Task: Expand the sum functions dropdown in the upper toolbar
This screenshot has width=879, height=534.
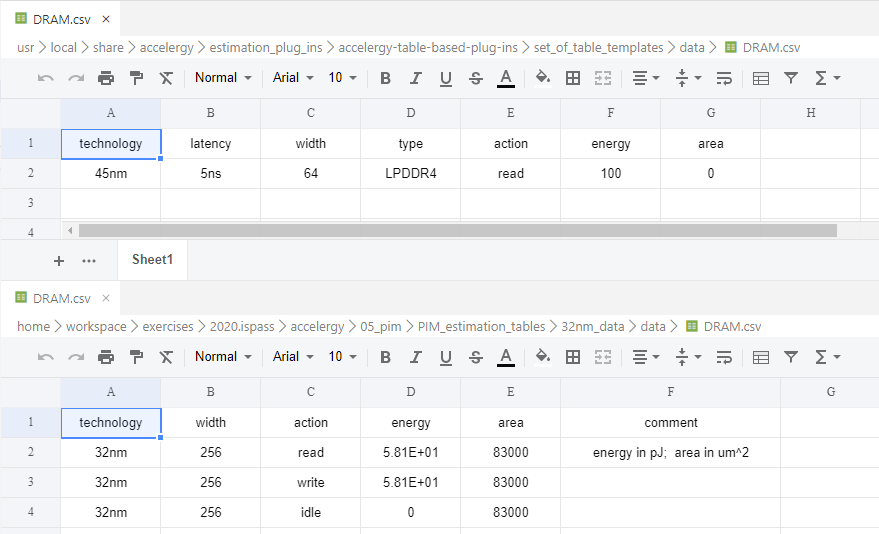Action: pos(827,78)
